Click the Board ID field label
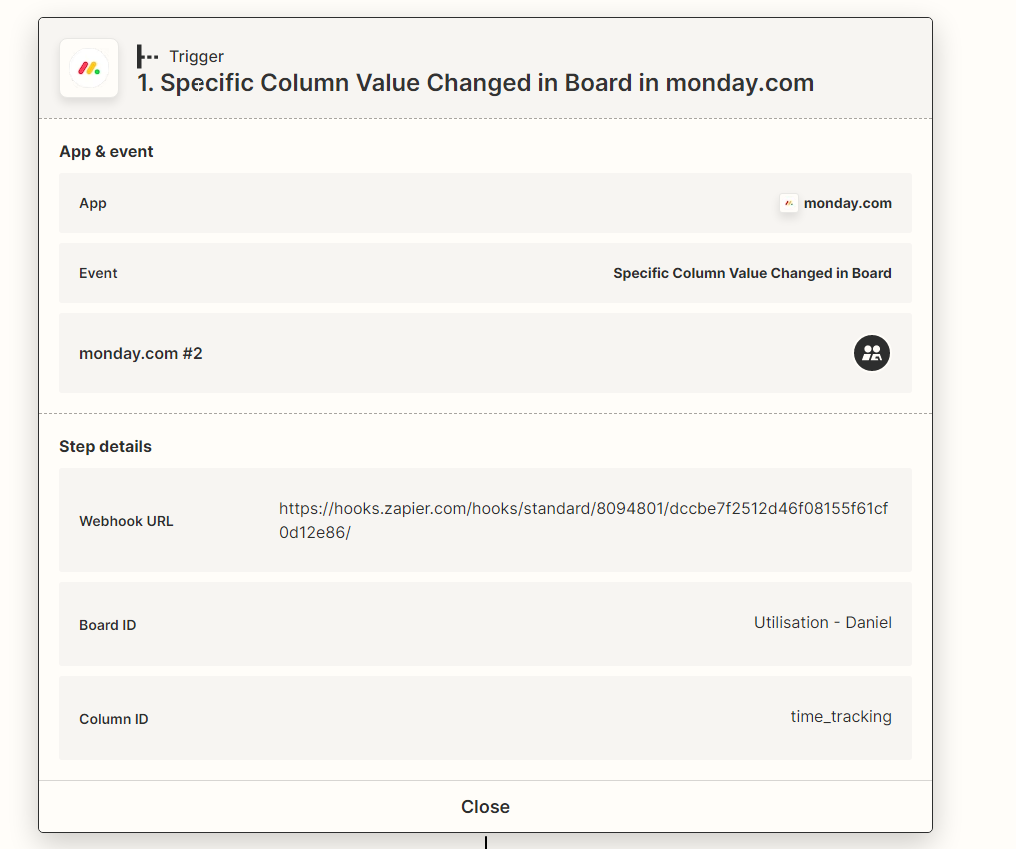Viewport: 1016px width, 849px height. click(108, 625)
